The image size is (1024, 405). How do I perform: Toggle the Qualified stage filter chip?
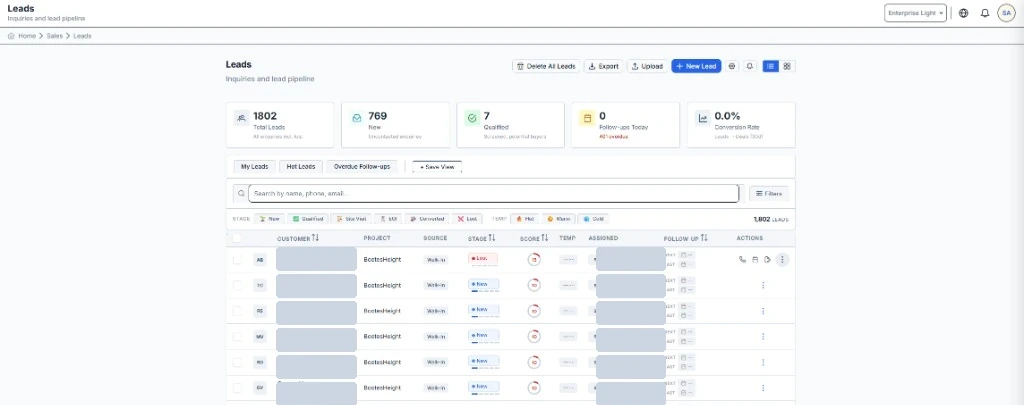coord(307,219)
